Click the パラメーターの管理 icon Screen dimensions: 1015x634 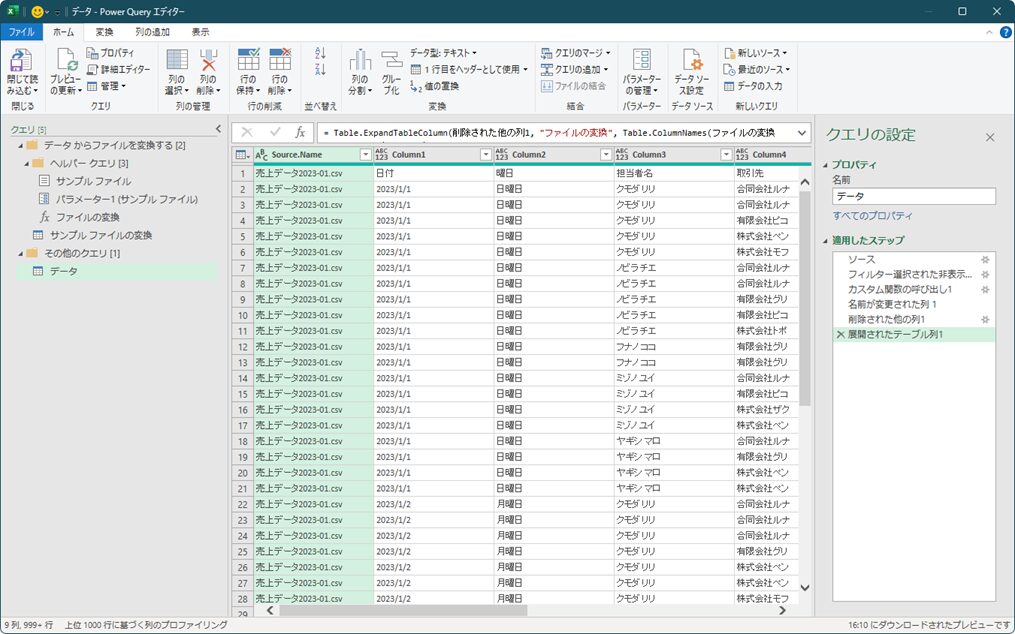point(641,60)
